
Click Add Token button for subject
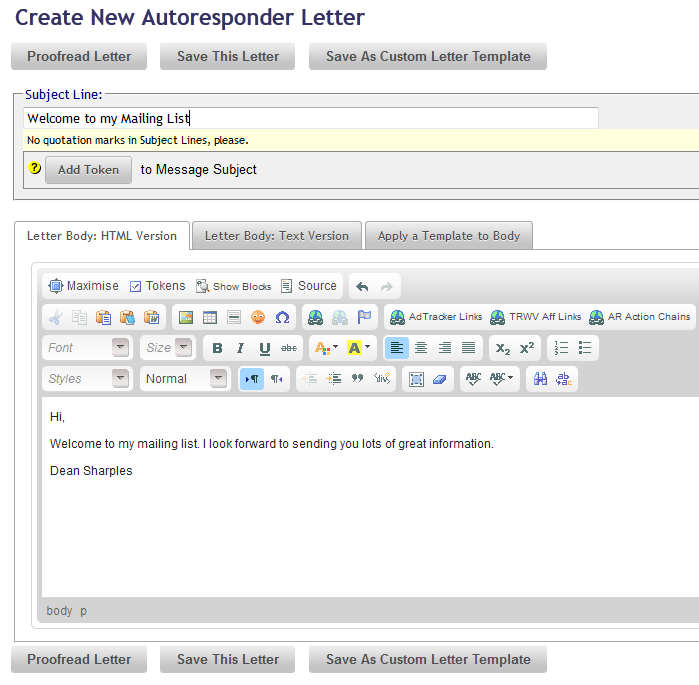point(88,169)
